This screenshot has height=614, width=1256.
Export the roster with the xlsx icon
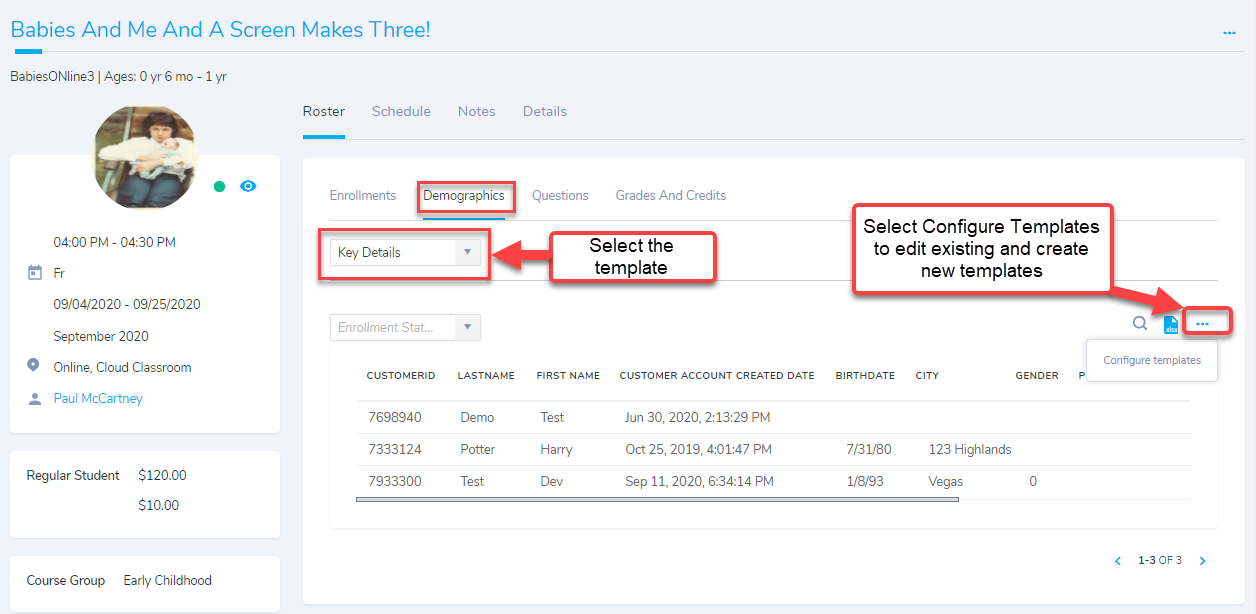[x=1171, y=324]
